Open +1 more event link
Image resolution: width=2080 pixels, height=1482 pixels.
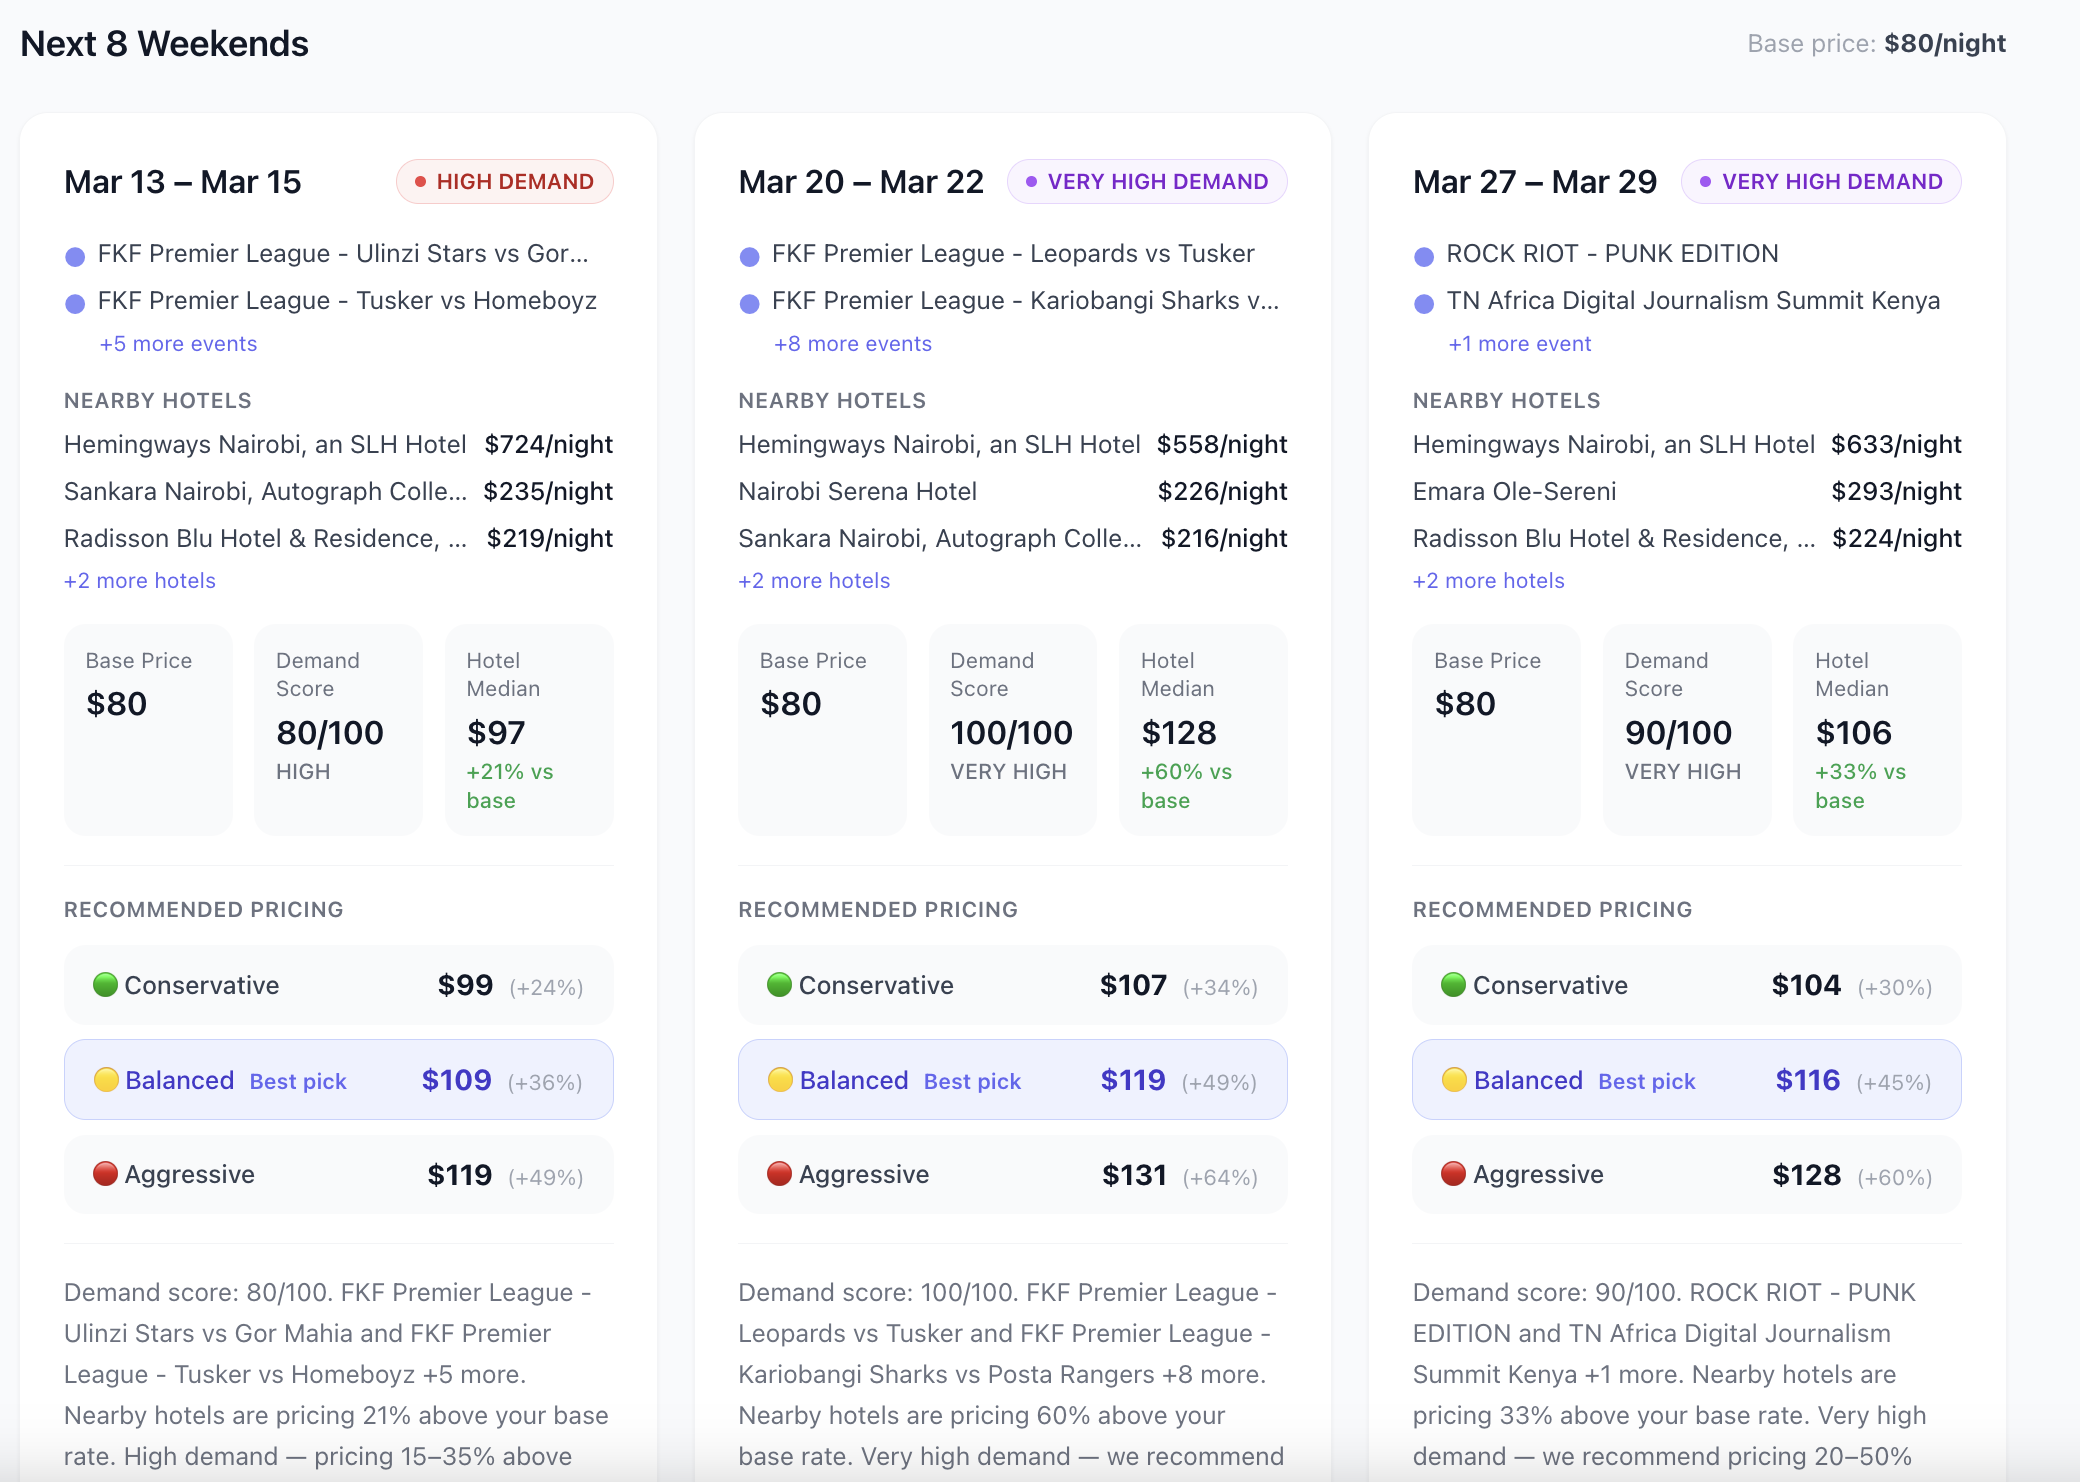(x=1519, y=344)
